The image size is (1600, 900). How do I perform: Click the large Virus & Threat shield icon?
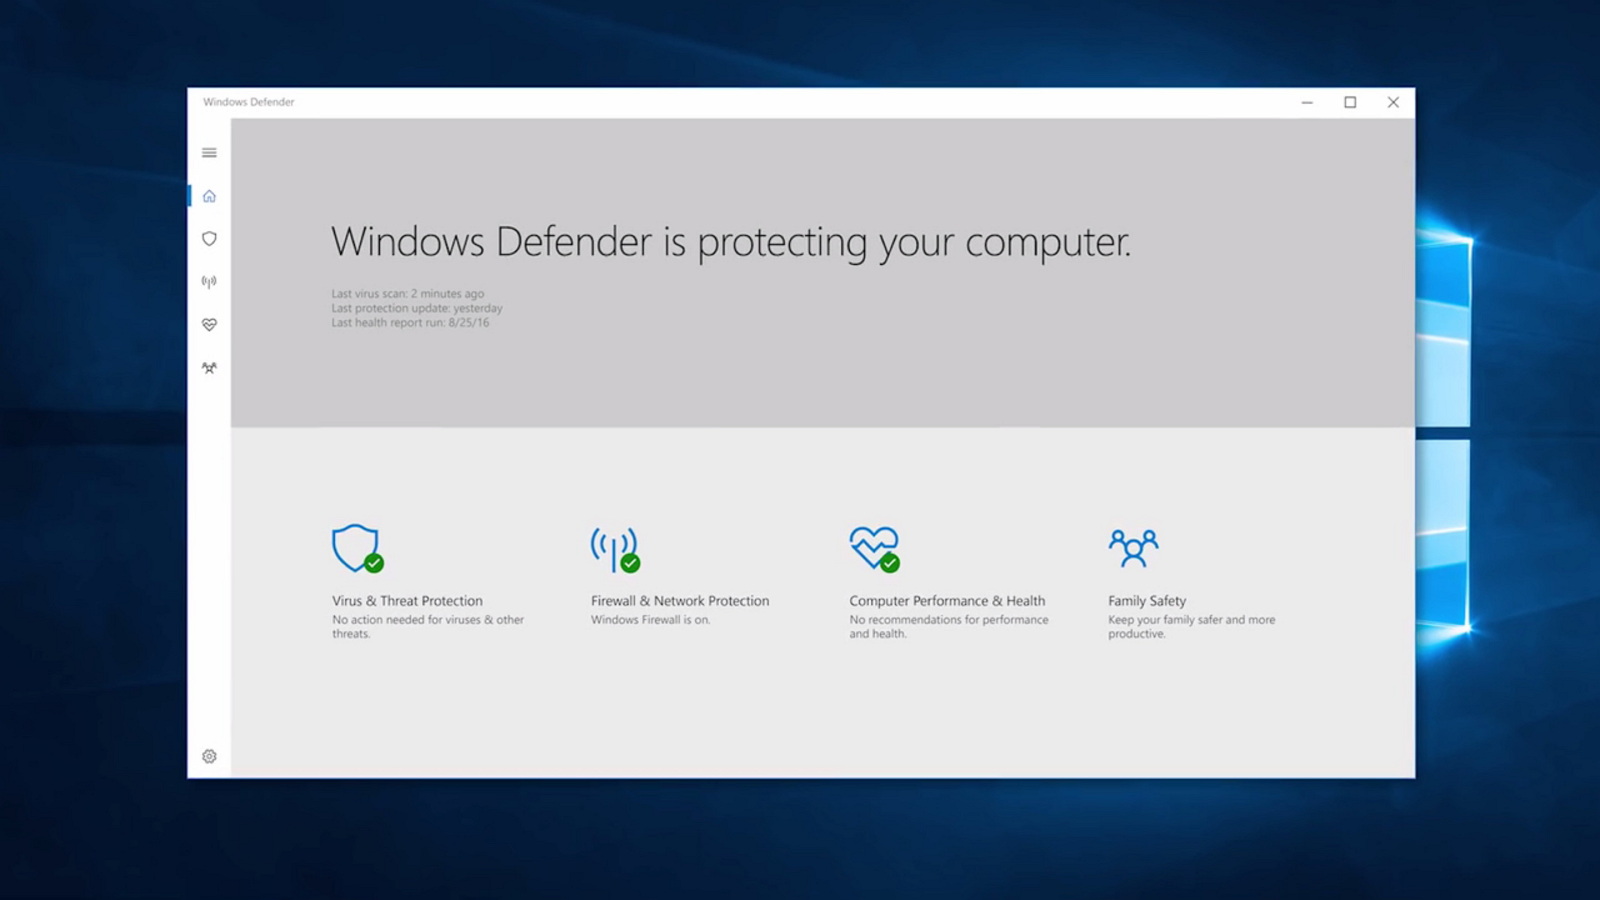click(357, 548)
